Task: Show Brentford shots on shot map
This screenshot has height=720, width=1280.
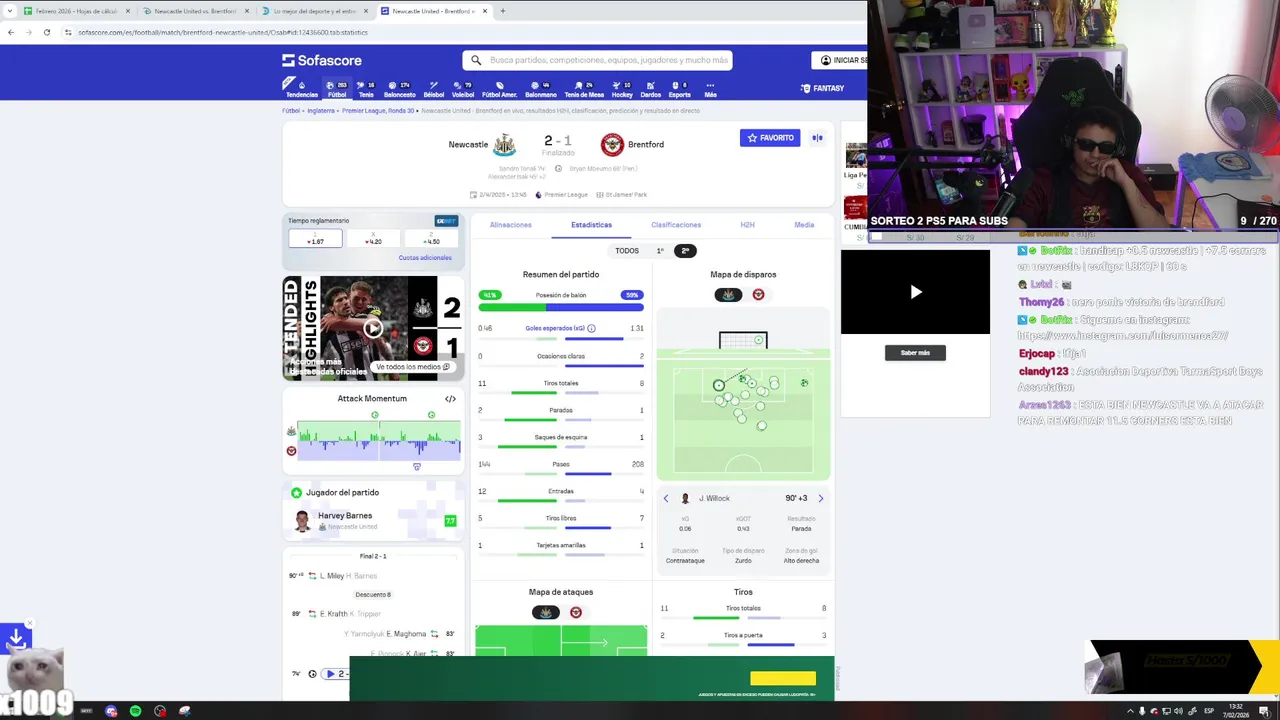Action: [758, 295]
